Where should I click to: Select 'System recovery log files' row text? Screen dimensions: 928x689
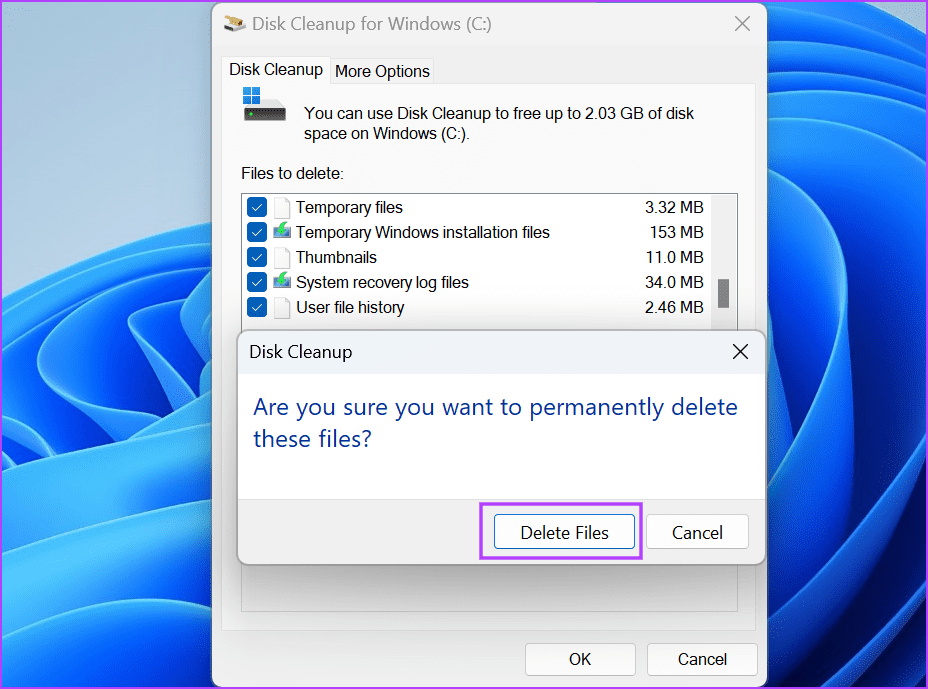[382, 282]
